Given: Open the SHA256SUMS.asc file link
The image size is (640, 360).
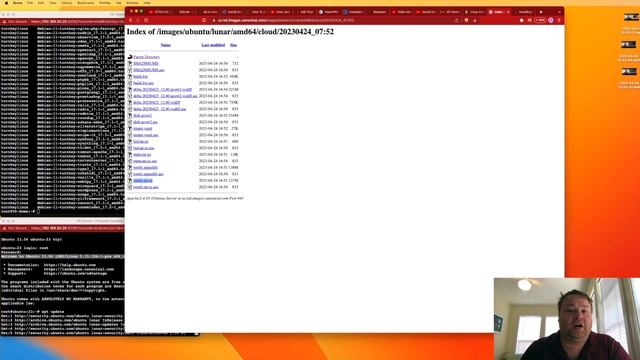Looking at the screenshot, I should pyautogui.click(x=149, y=70).
